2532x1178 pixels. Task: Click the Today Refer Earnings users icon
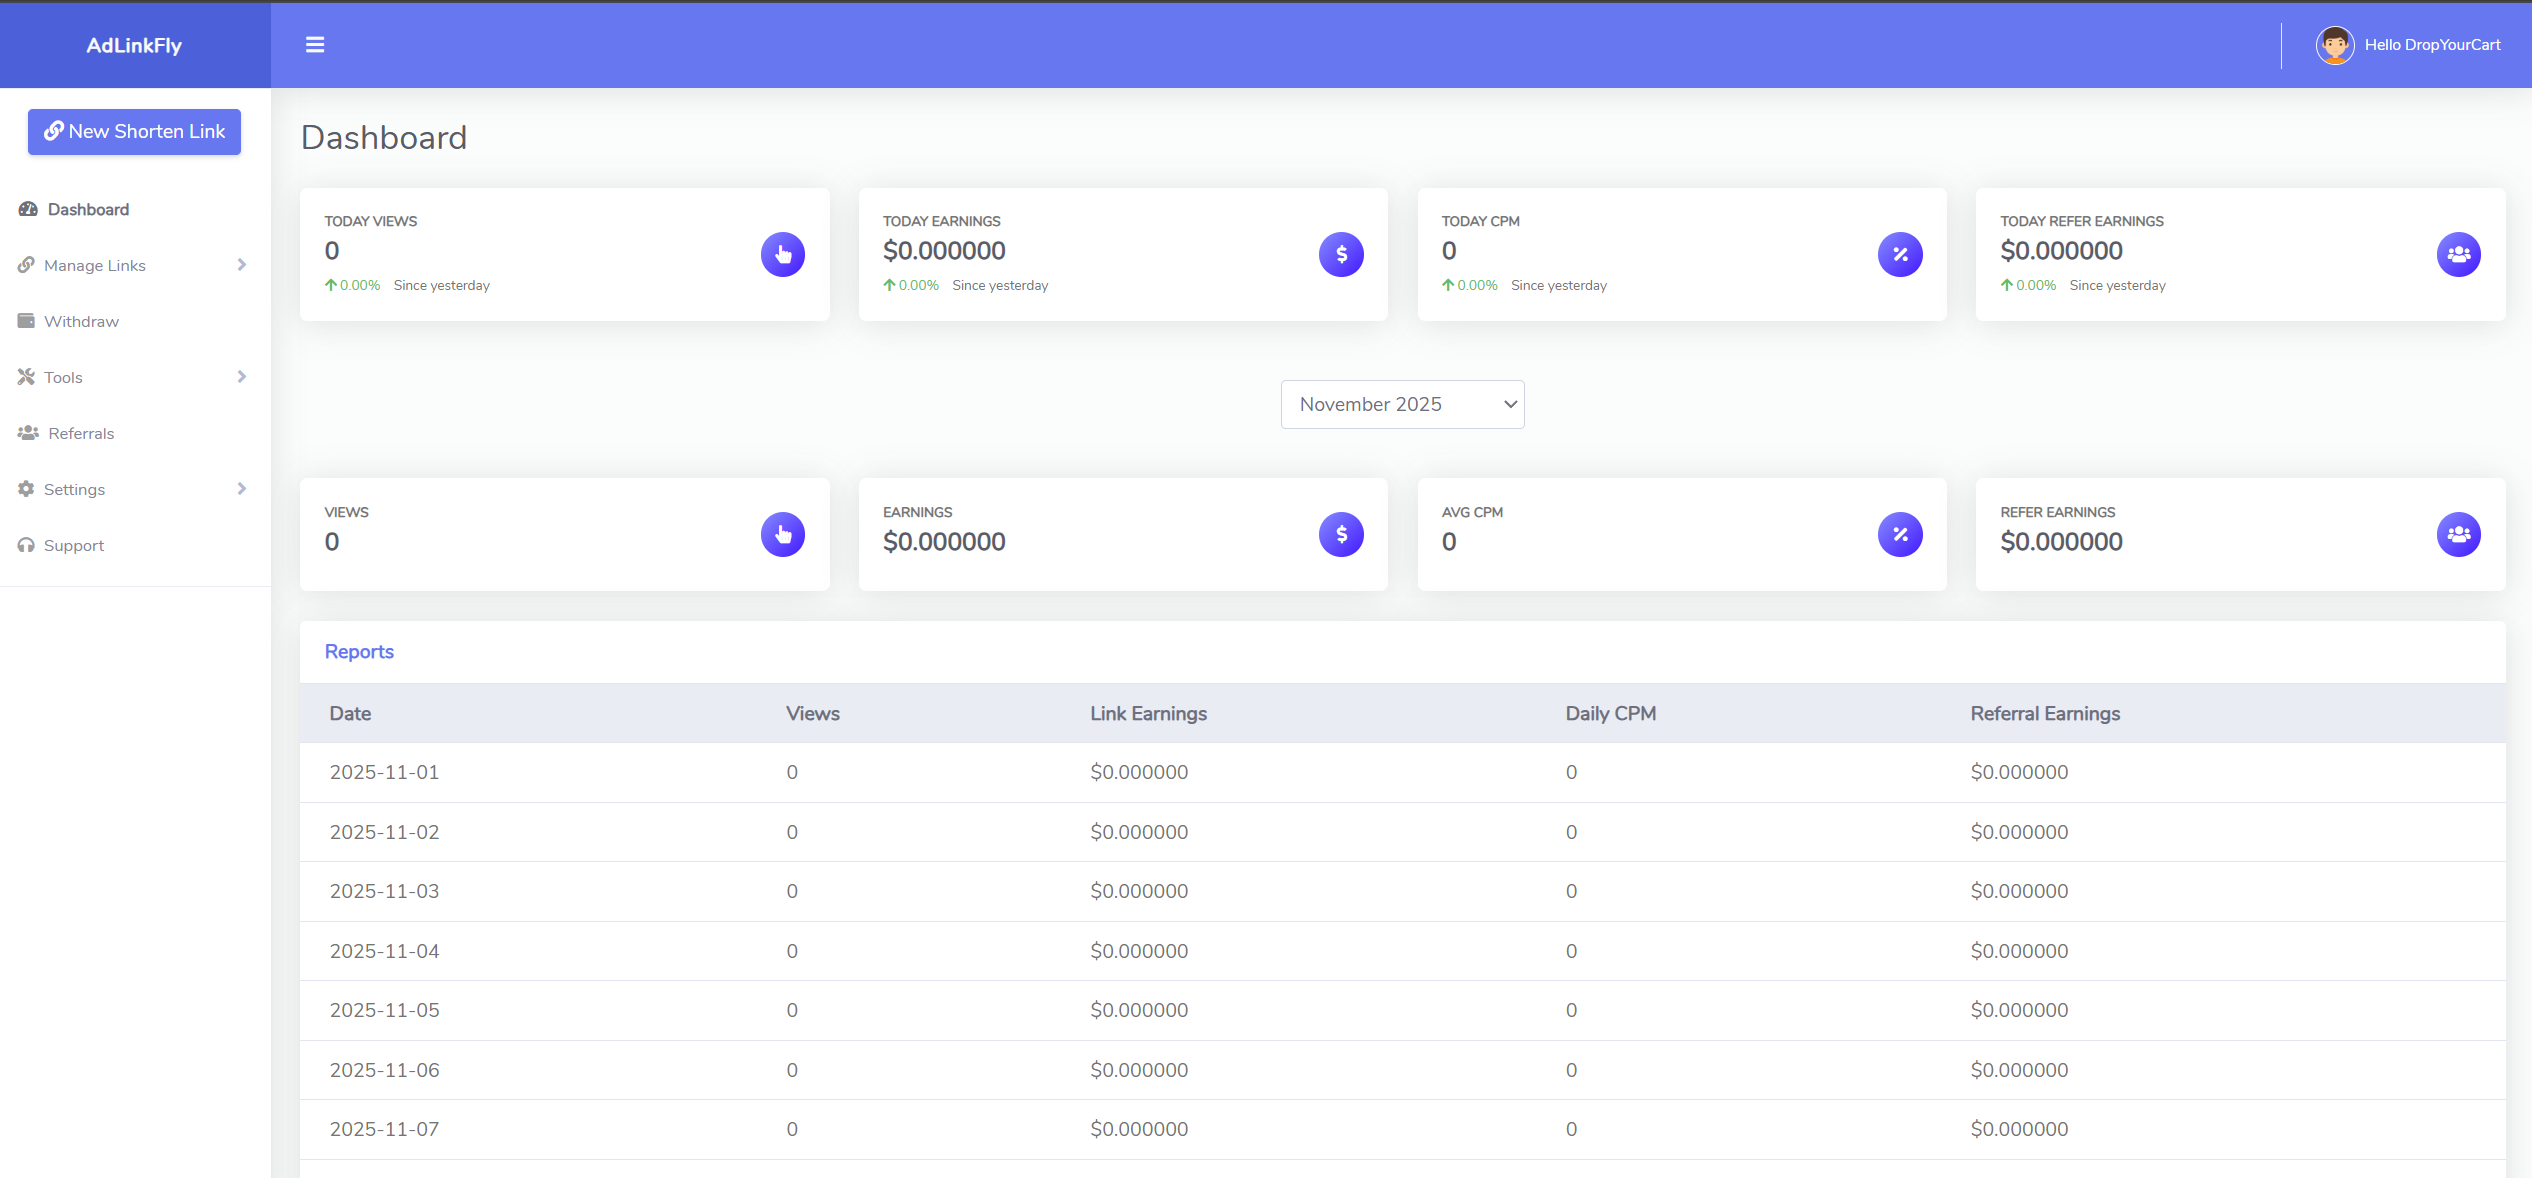point(2458,255)
